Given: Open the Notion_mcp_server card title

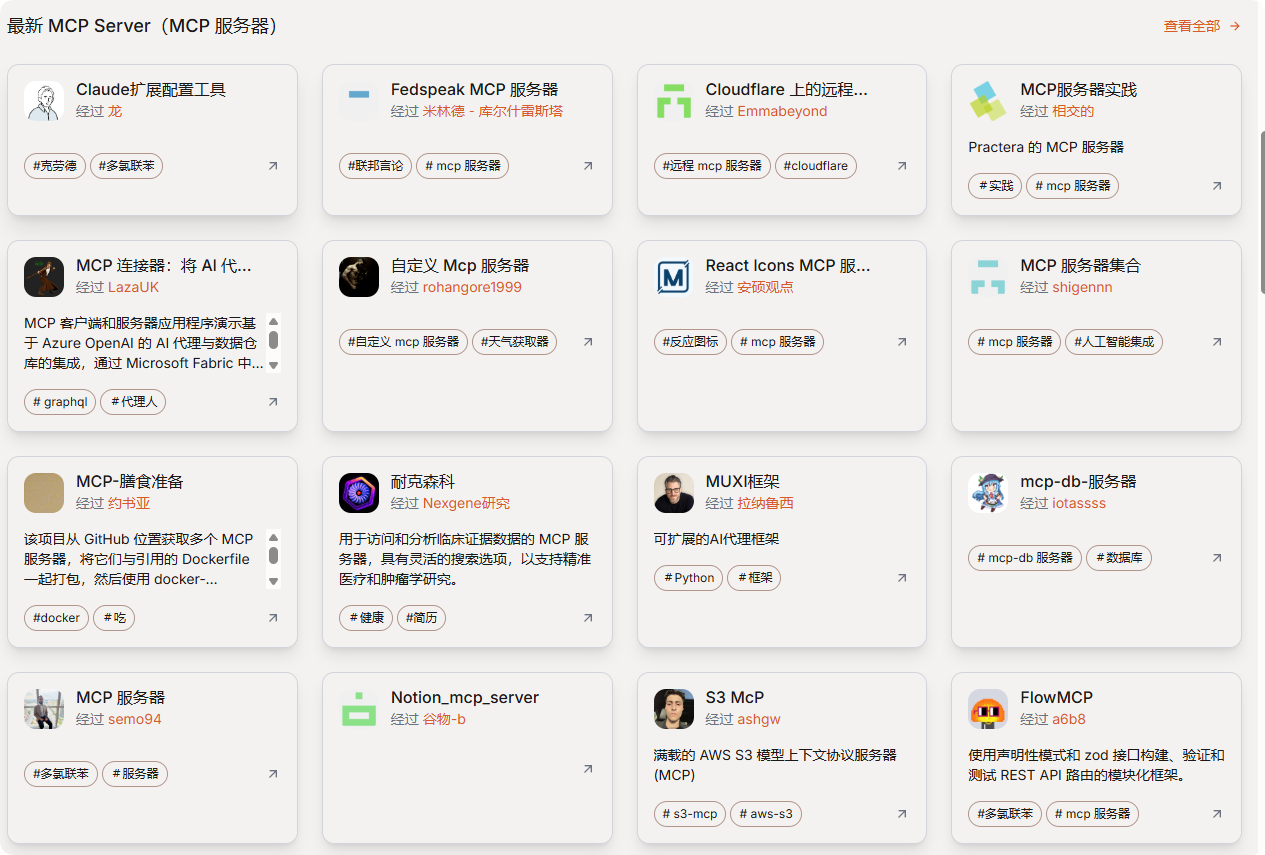Looking at the screenshot, I should tap(465, 698).
